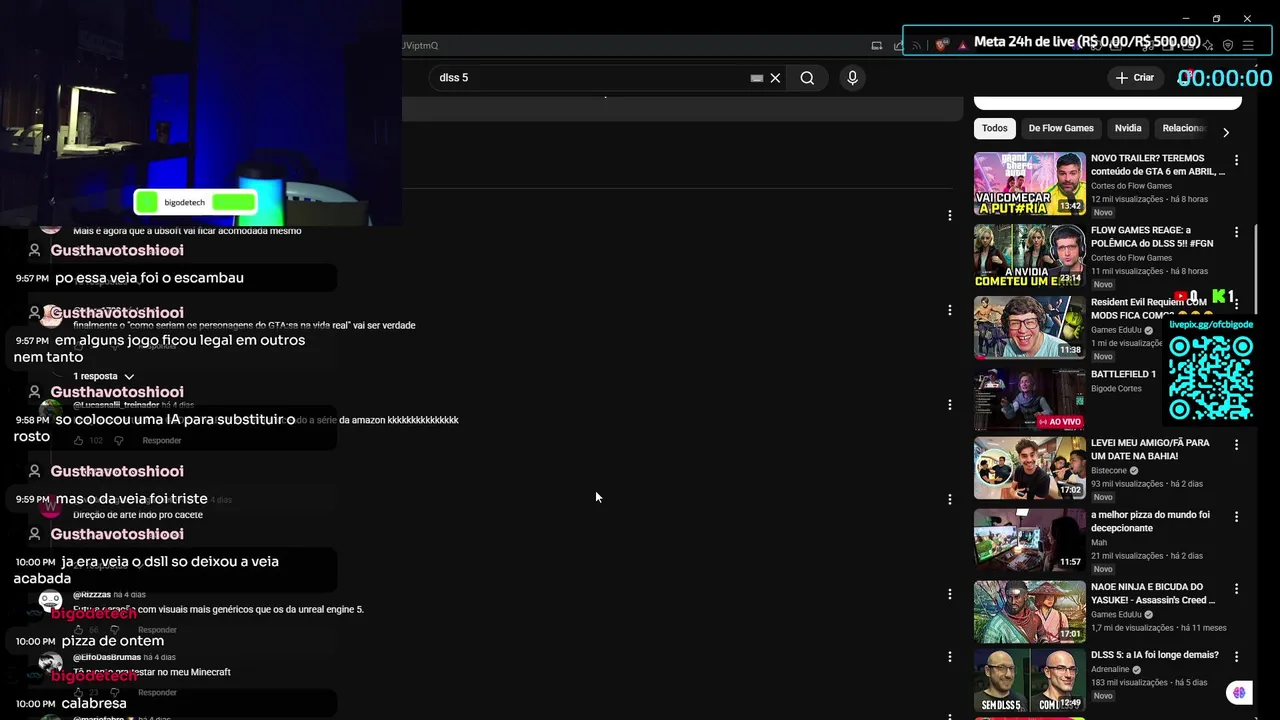Screen dimensions: 1280x720
Task: Visit the Adrenaline channel link
Action: pos(1110,669)
